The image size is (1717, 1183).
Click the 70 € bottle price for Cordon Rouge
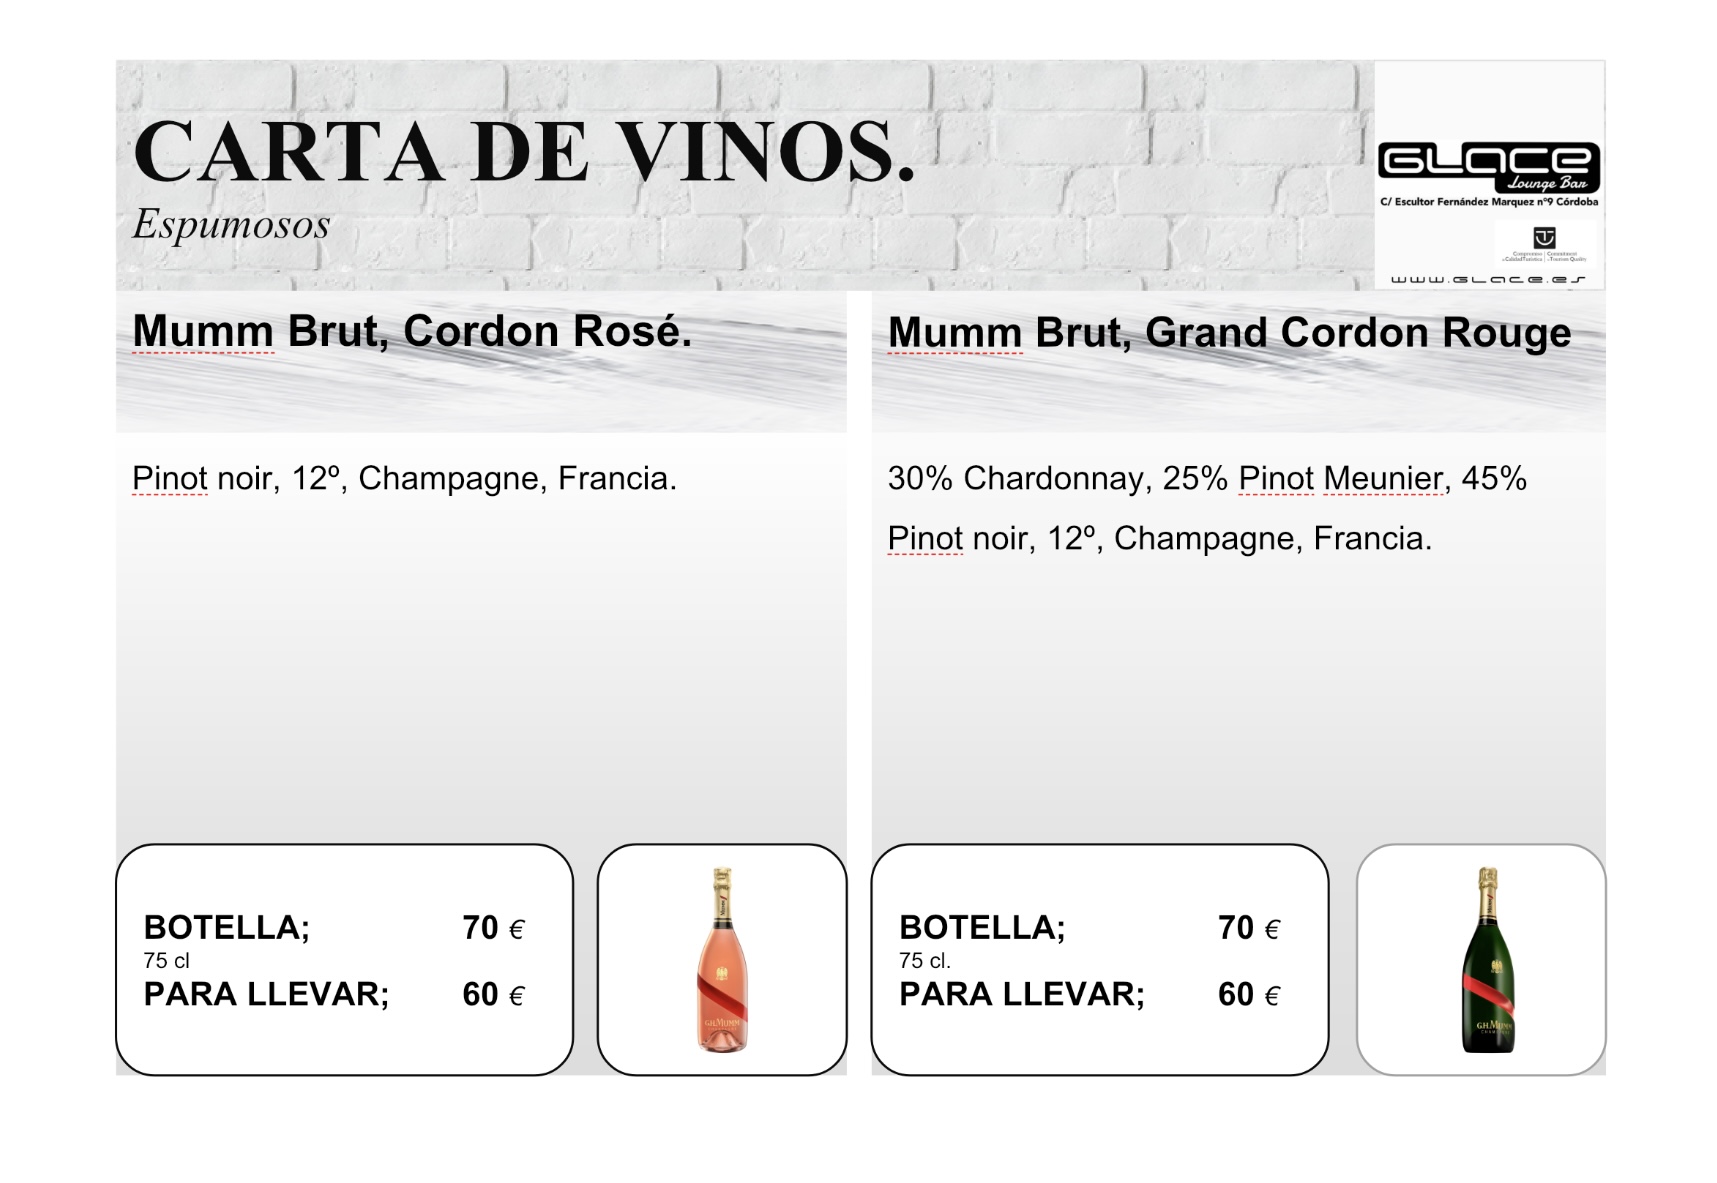[x=1249, y=928]
